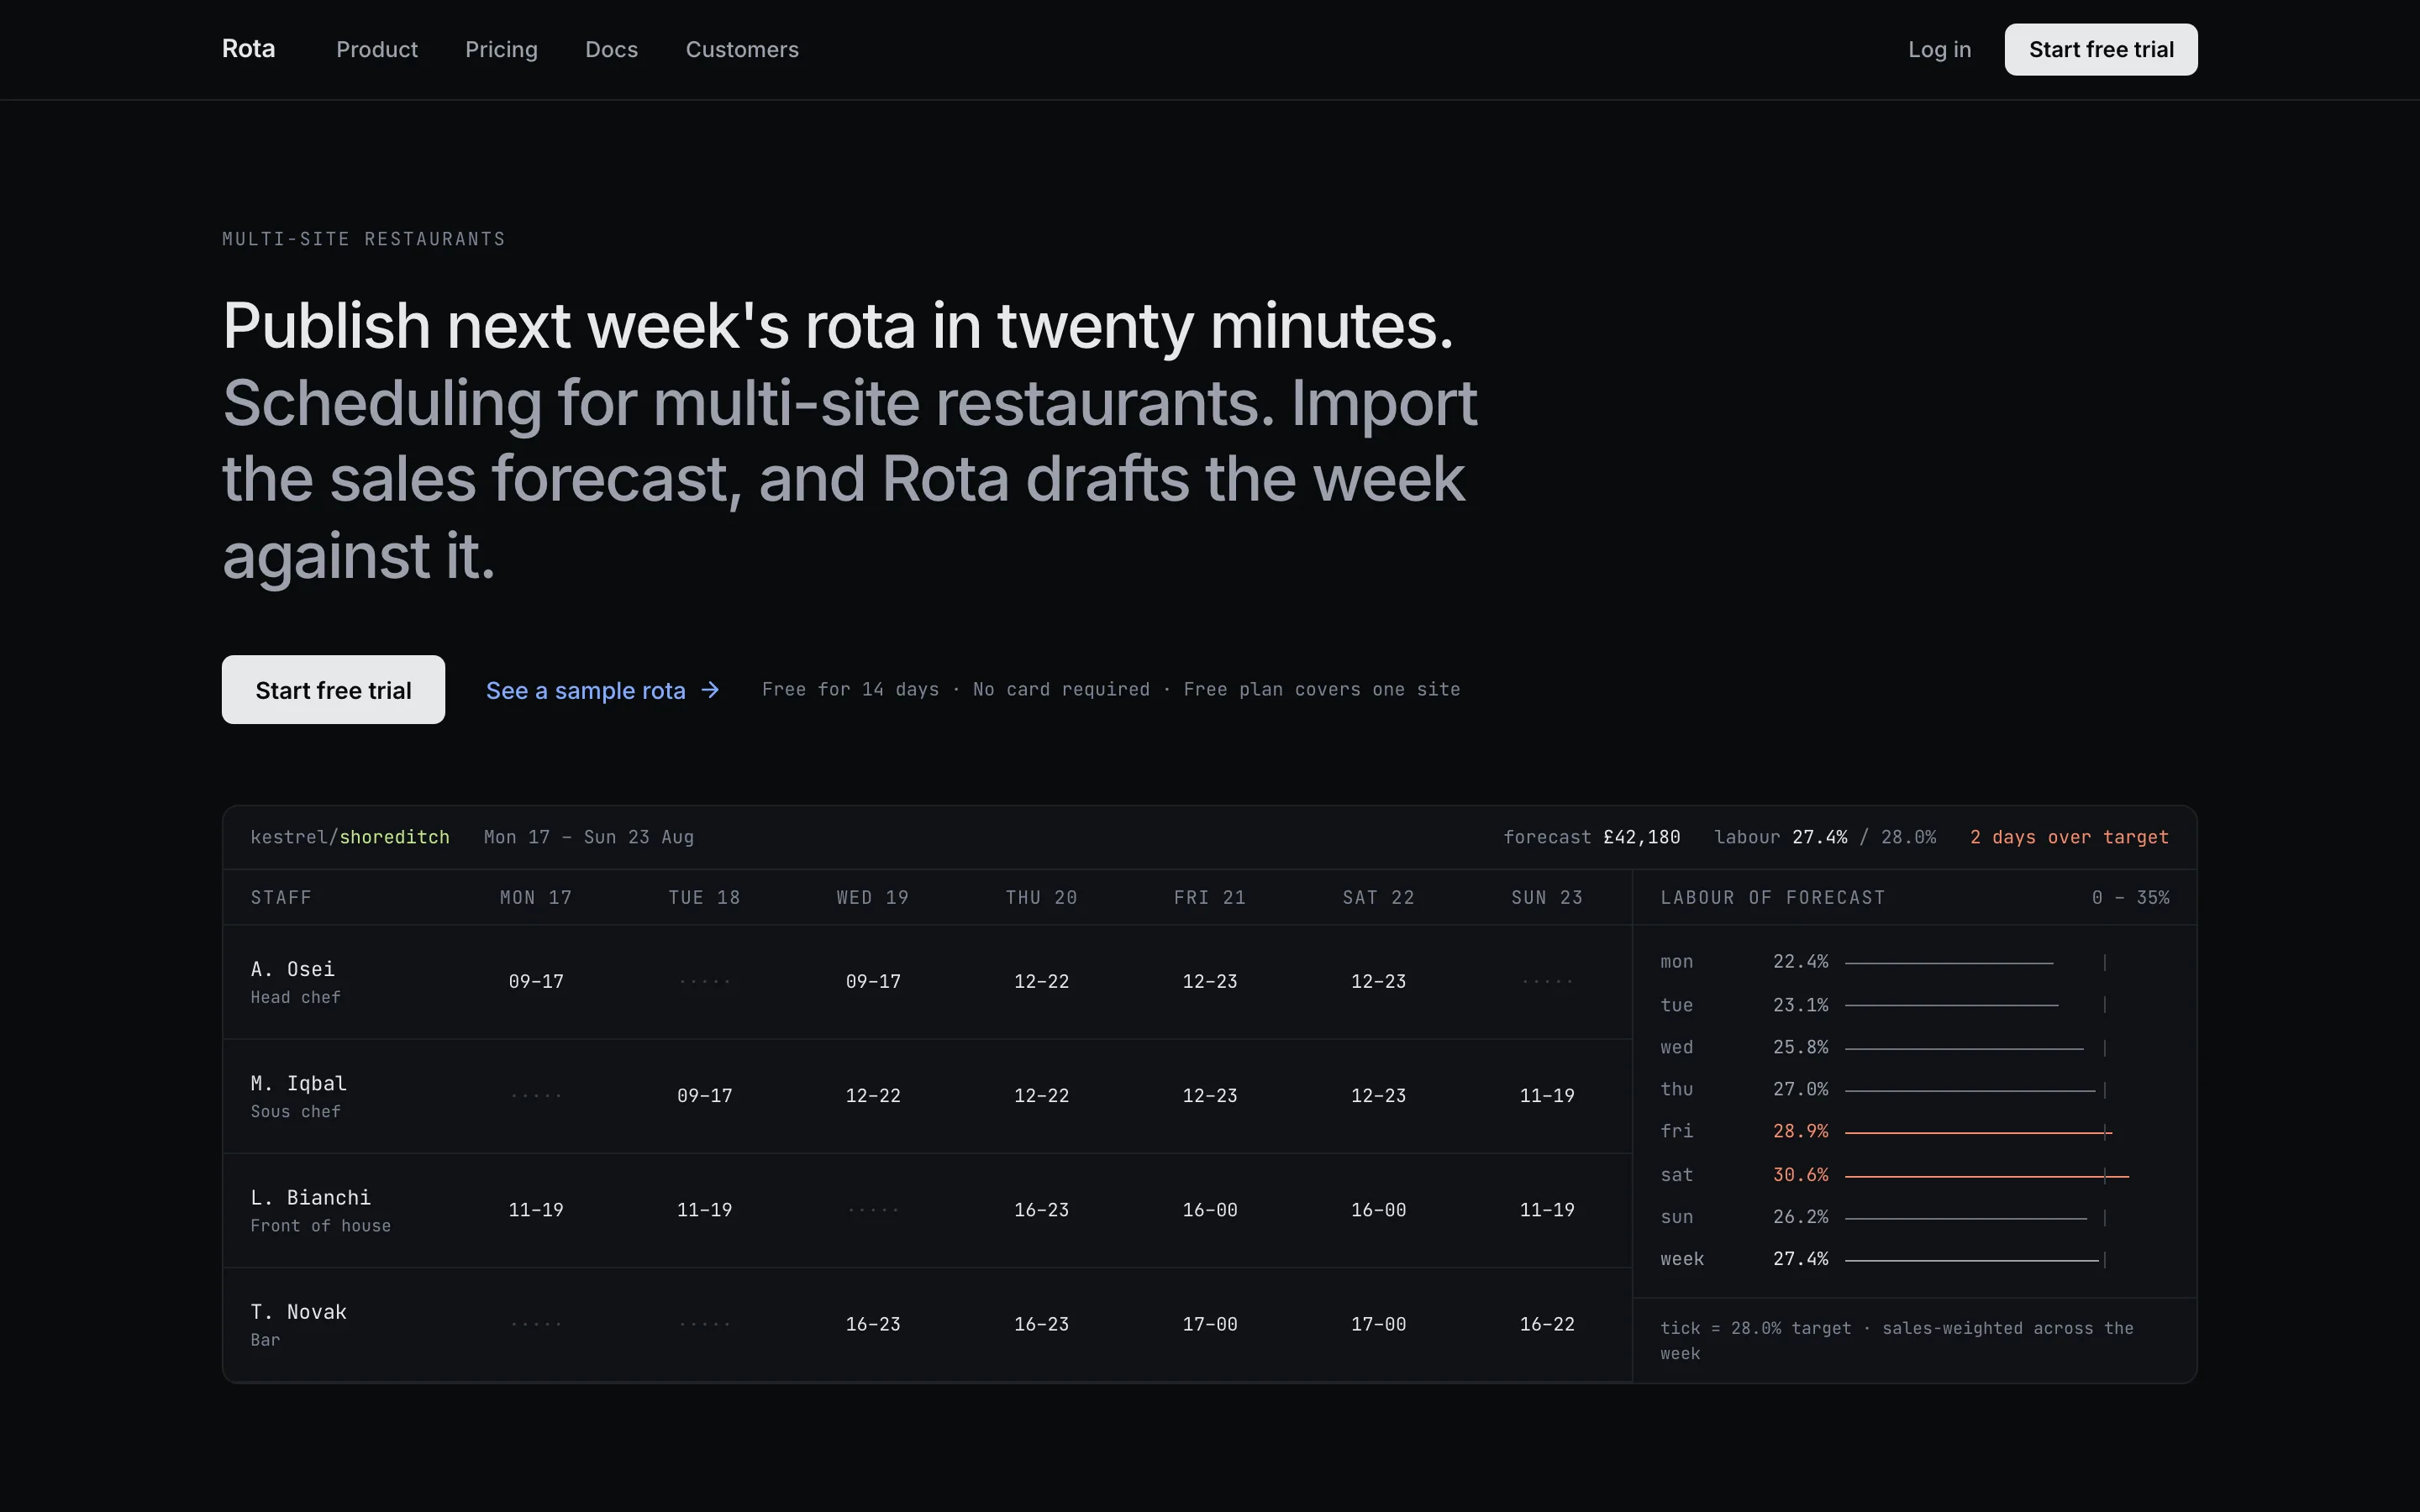
Task: Select the THU 20 column header
Action: tap(1041, 897)
